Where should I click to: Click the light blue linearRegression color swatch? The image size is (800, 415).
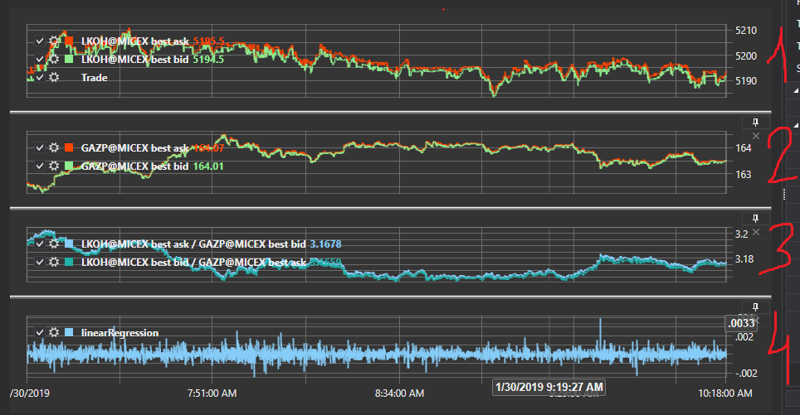coord(69,332)
